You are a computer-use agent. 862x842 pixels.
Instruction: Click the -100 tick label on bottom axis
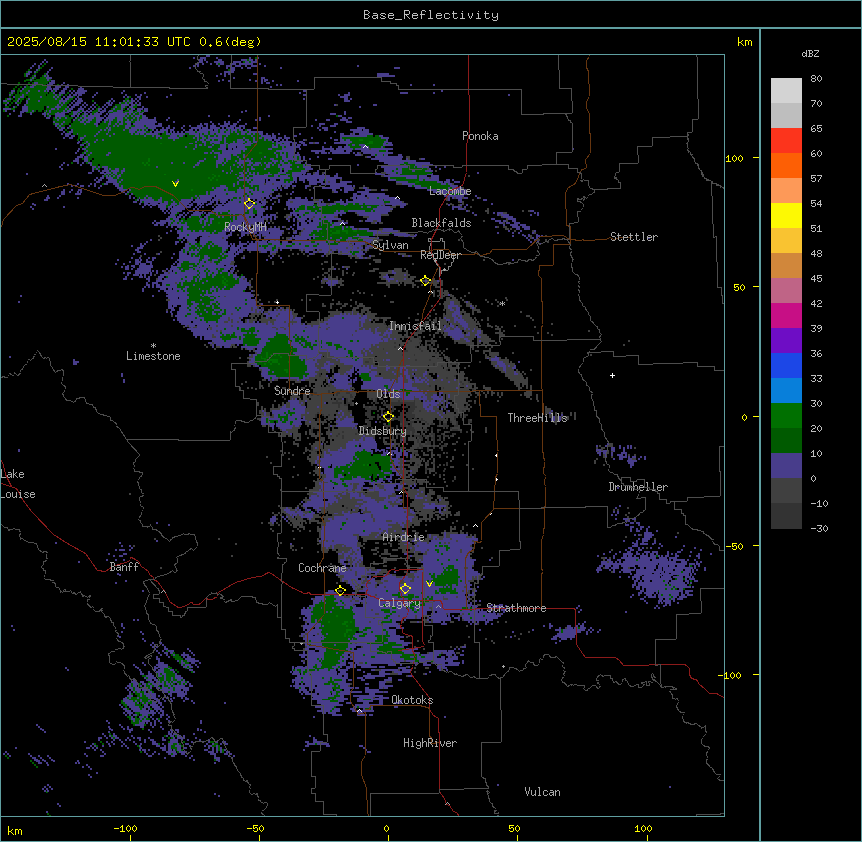[125, 828]
